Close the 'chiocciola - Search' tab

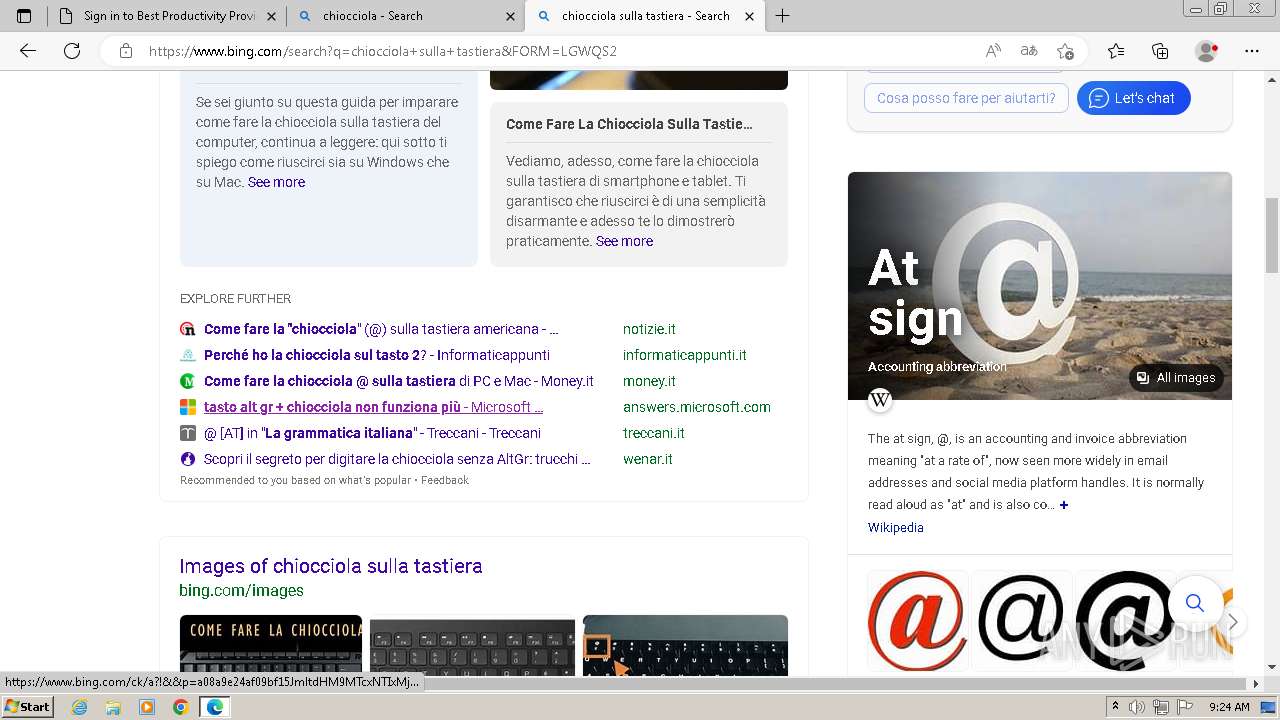pyautogui.click(x=511, y=16)
